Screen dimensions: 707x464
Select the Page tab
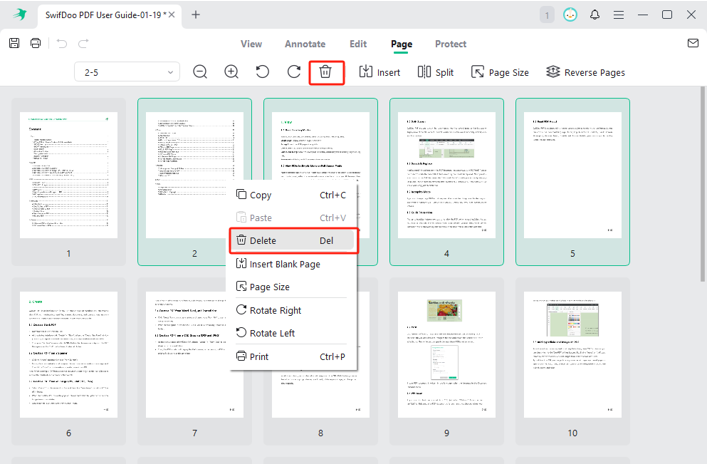401,44
